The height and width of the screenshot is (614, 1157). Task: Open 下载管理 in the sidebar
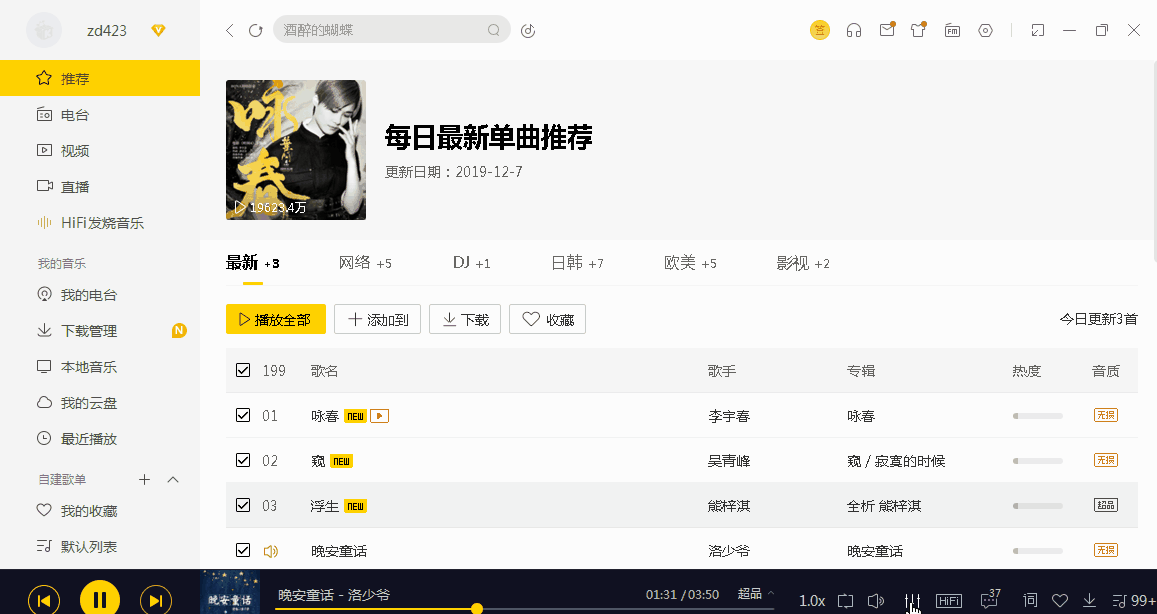[88, 330]
